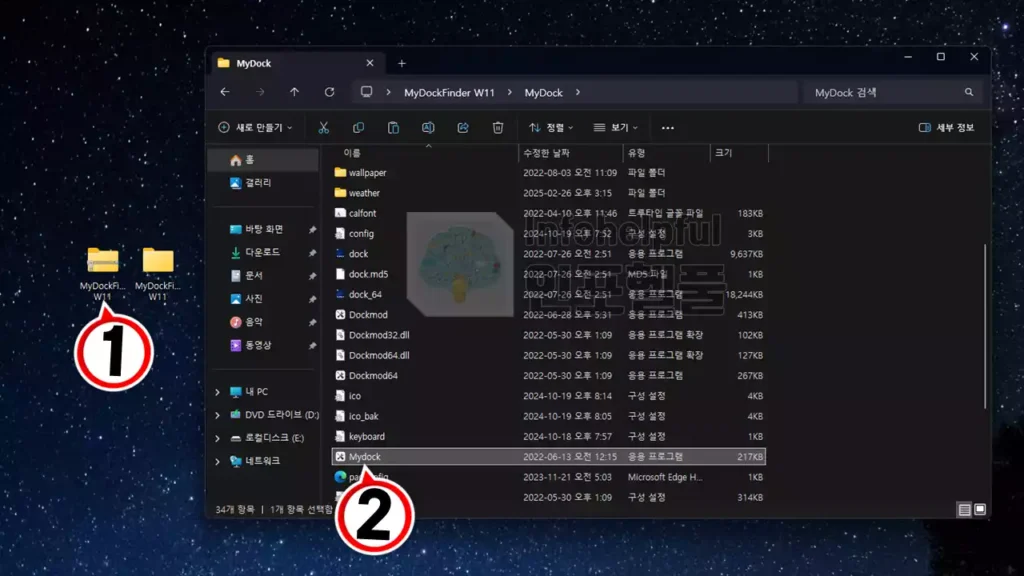Close the MyDock tab
This screenshot has height=576, width=1024.
click(370, 63)
